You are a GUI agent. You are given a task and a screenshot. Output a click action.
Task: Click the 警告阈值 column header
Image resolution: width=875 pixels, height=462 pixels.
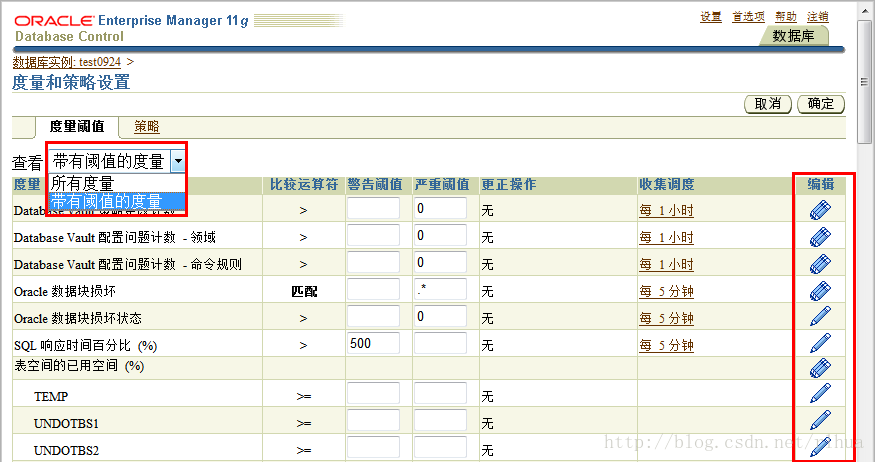click(375, 185)
